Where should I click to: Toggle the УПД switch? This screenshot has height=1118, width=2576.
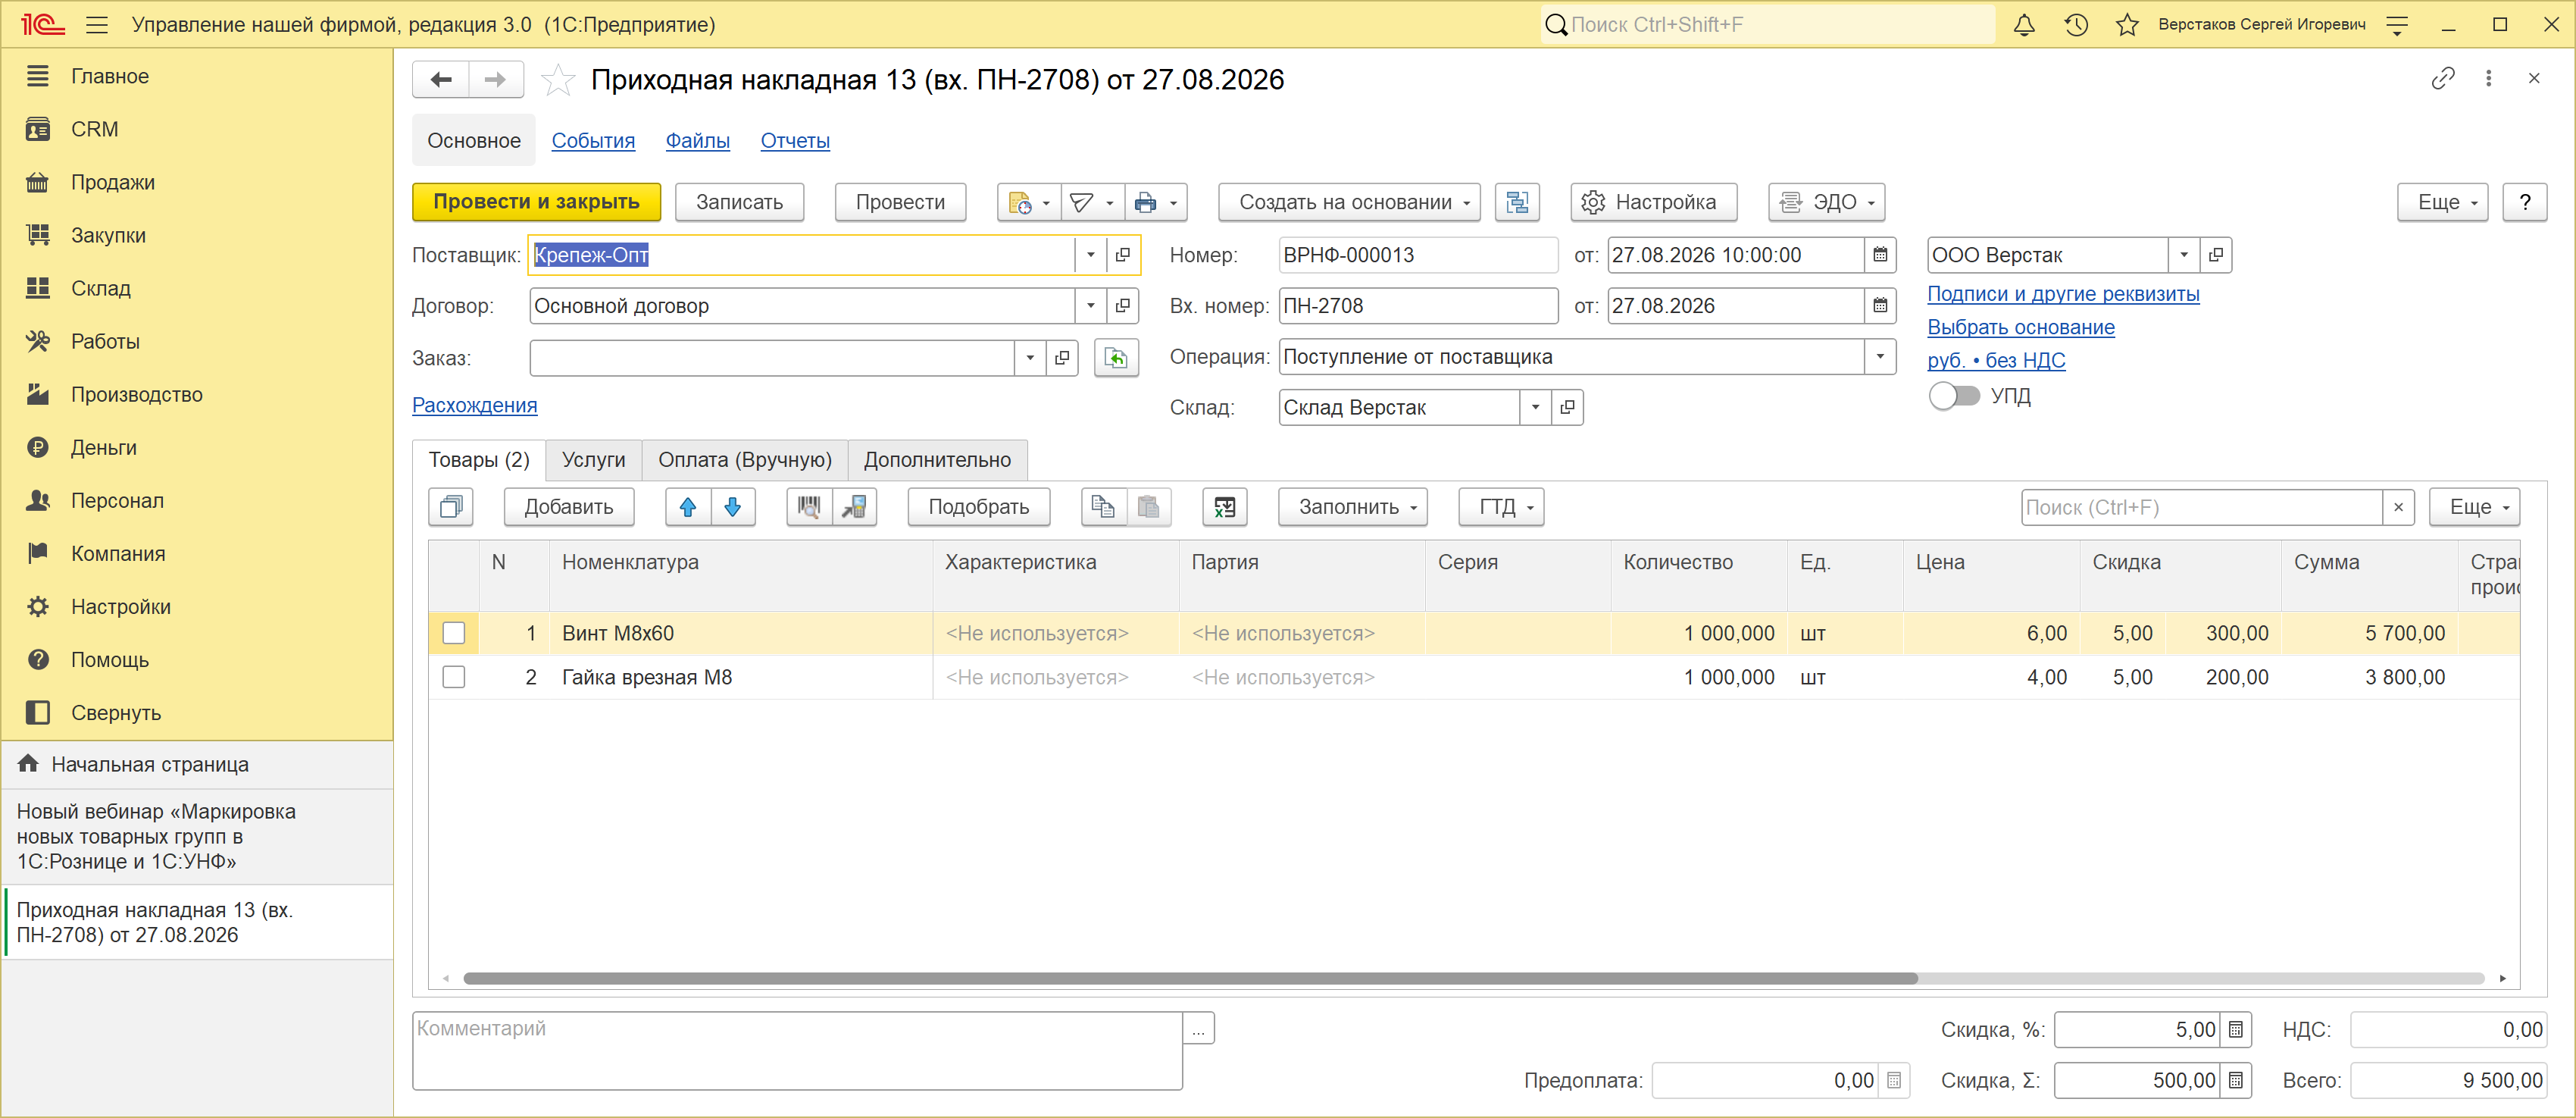coord(1954,396)
